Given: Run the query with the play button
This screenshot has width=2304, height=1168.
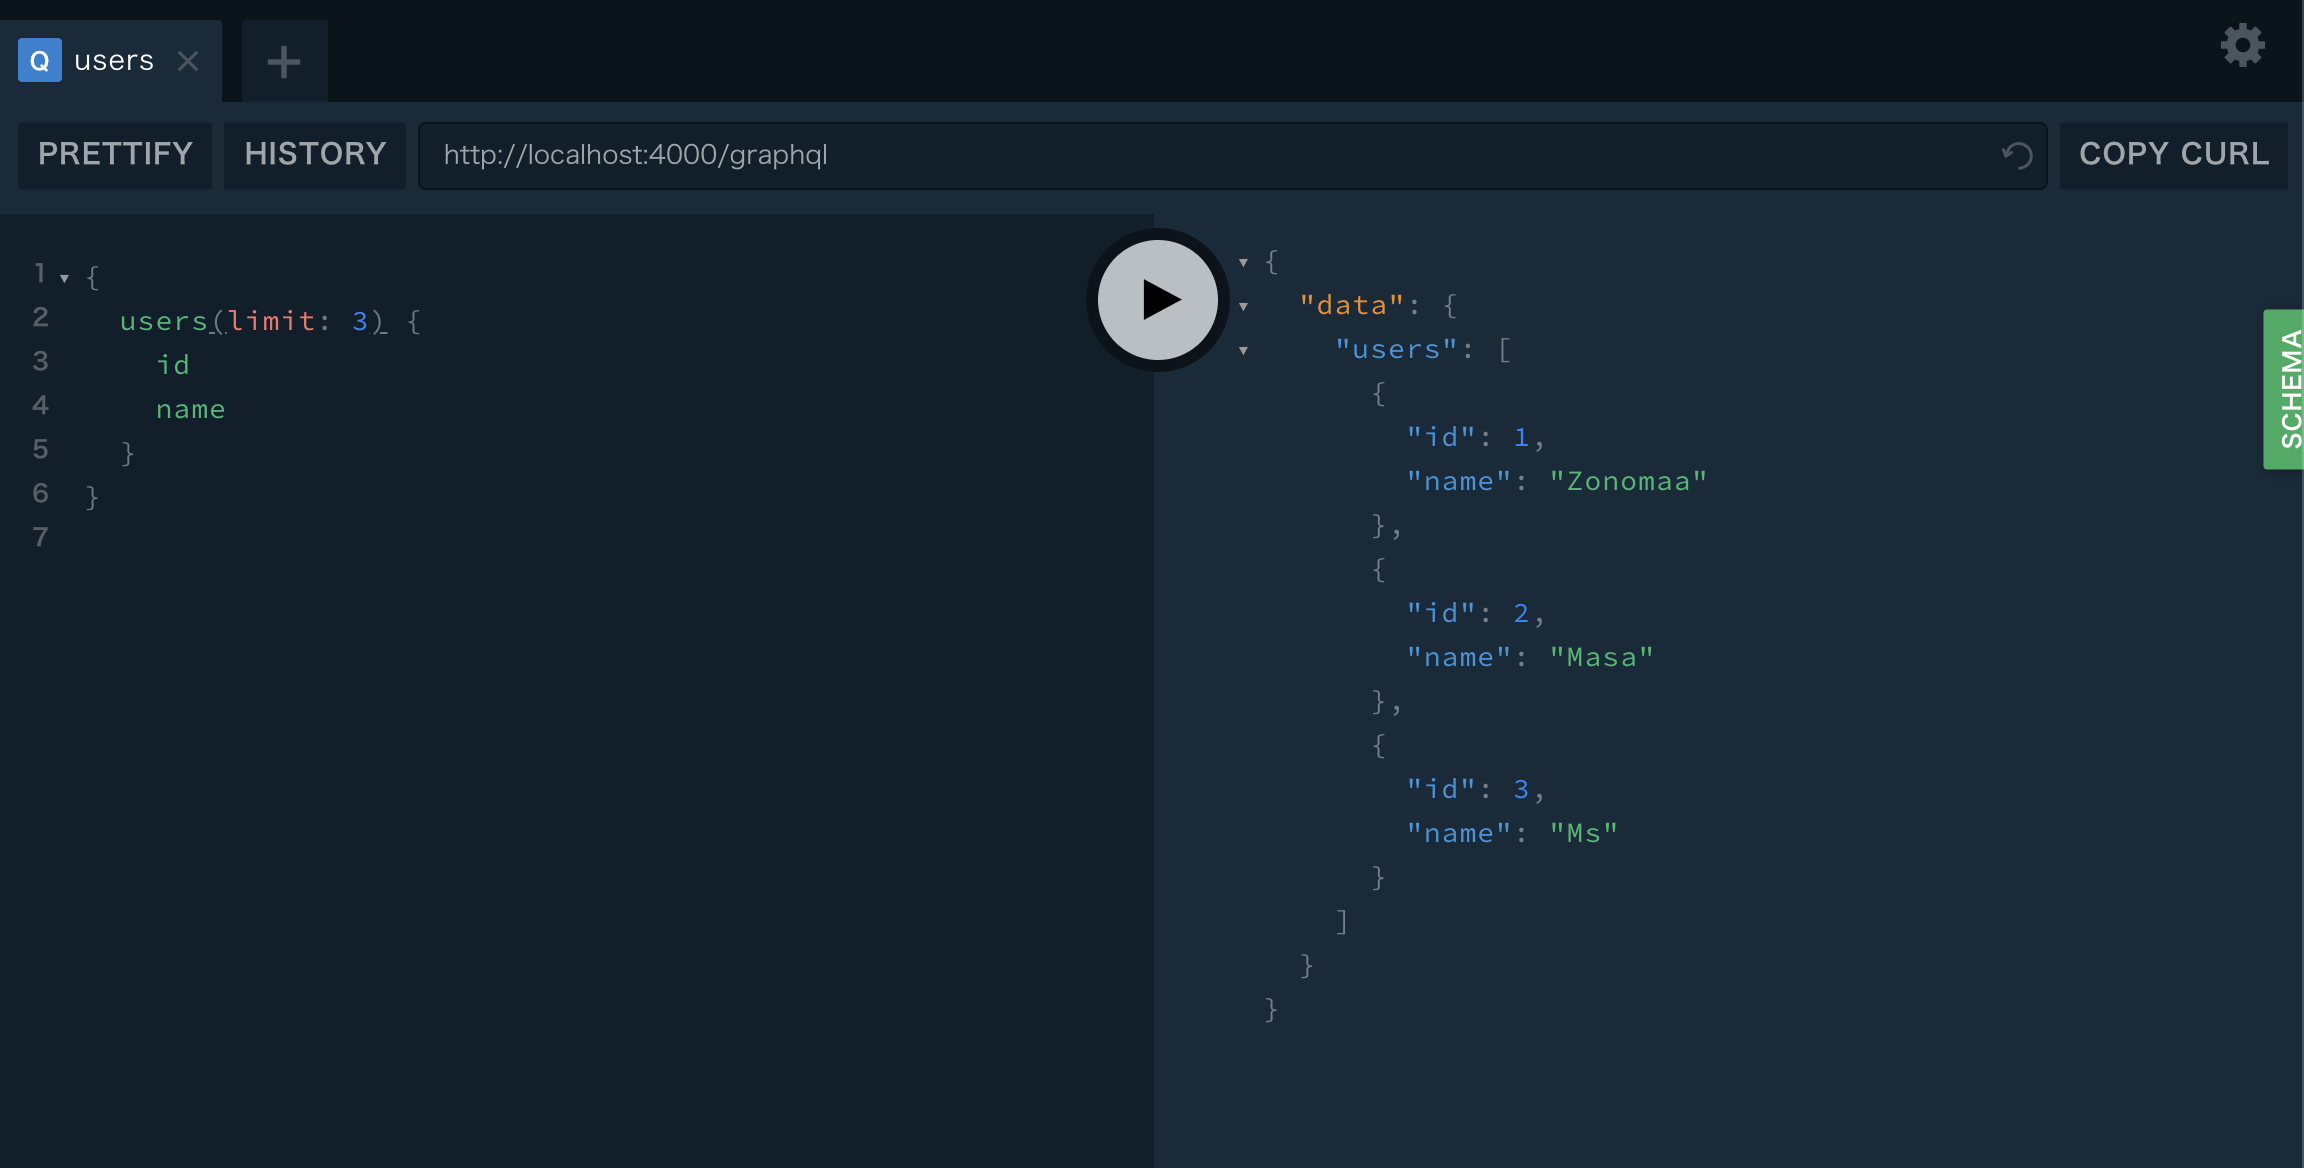Looking at the screenshot, I should pyautogui.click(x=1158, y=300).
